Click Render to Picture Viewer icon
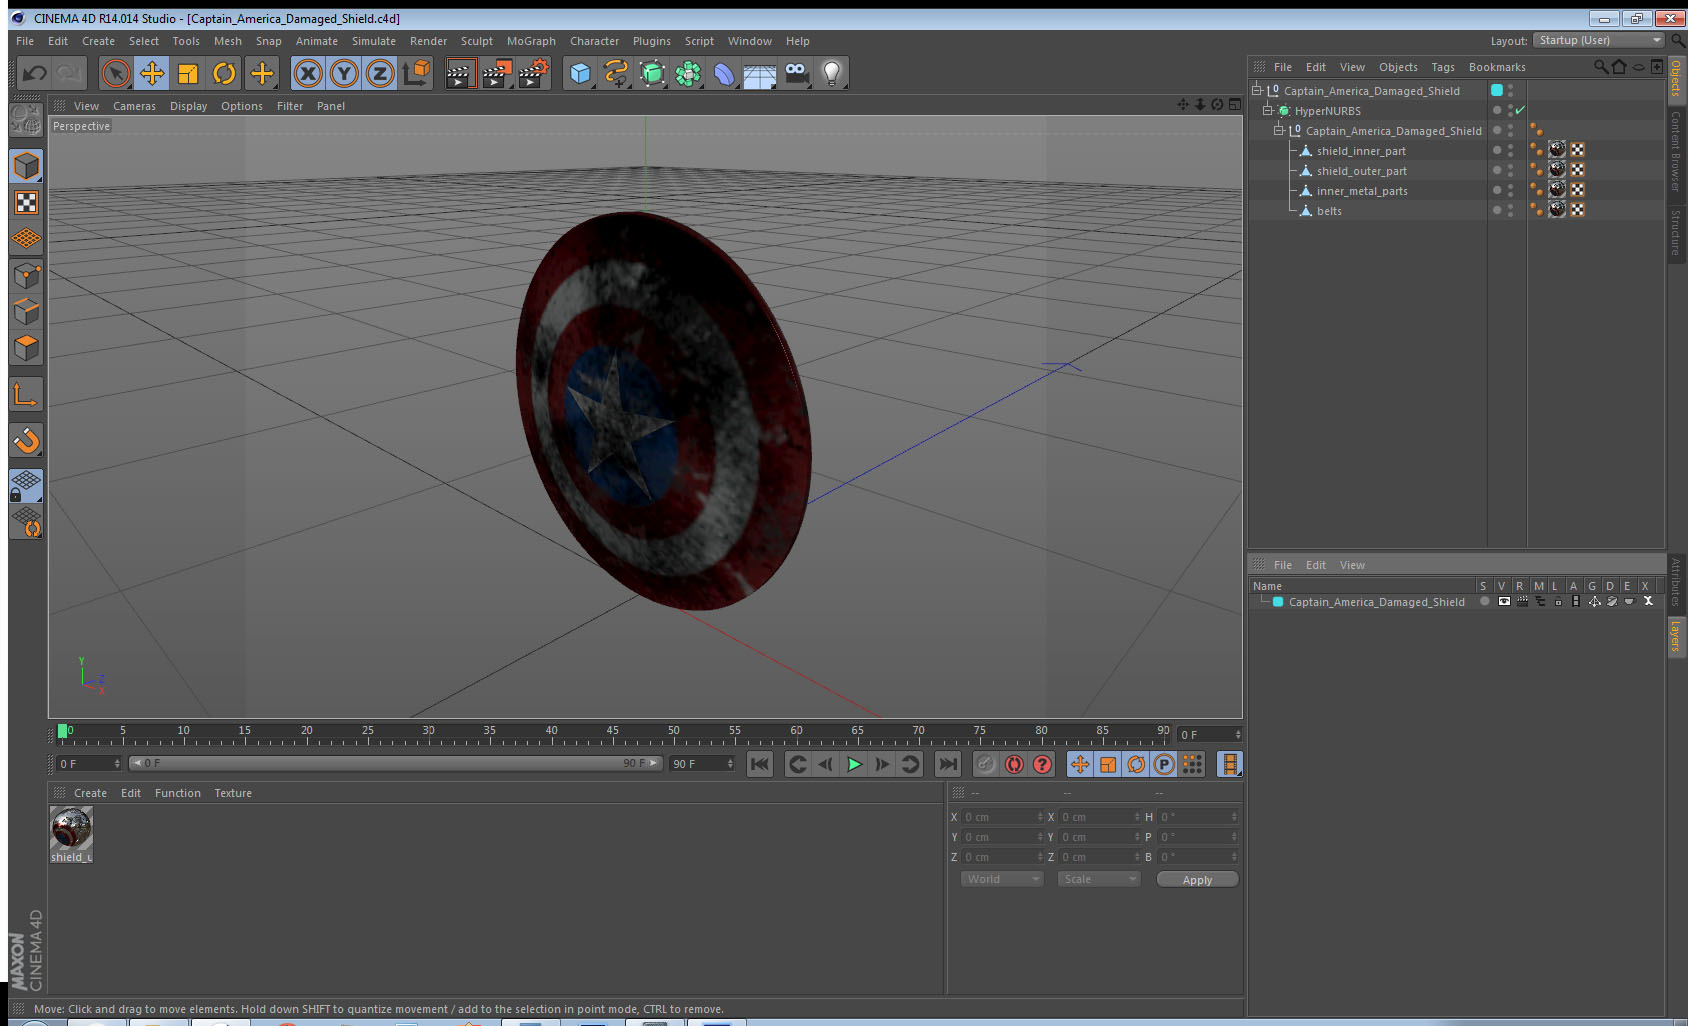 pyautogui.click(x=496, y=73)
